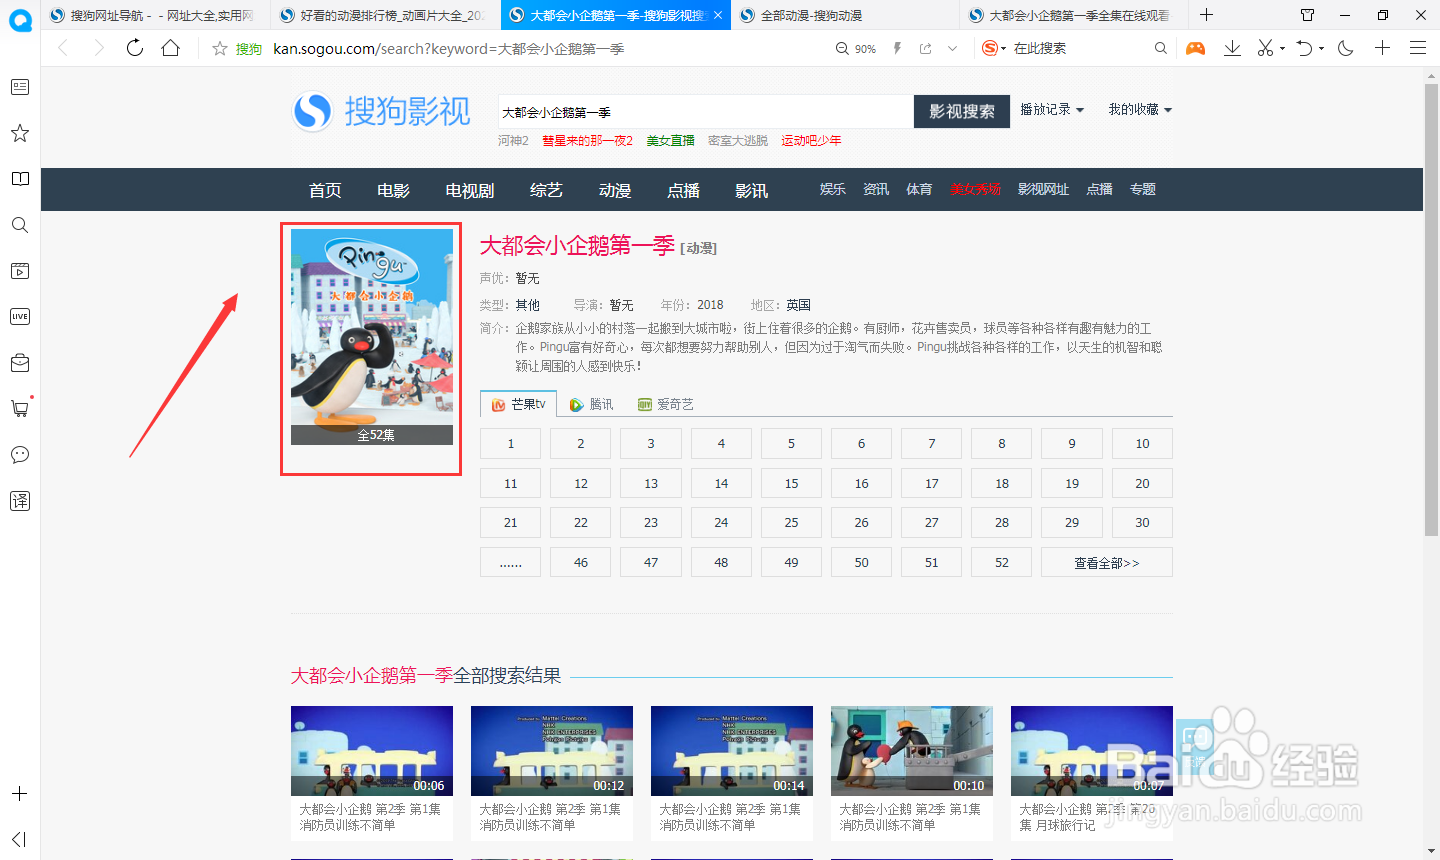
Task: Expand the hidden episodes ellipsis
Action: (x=511, y=563)
